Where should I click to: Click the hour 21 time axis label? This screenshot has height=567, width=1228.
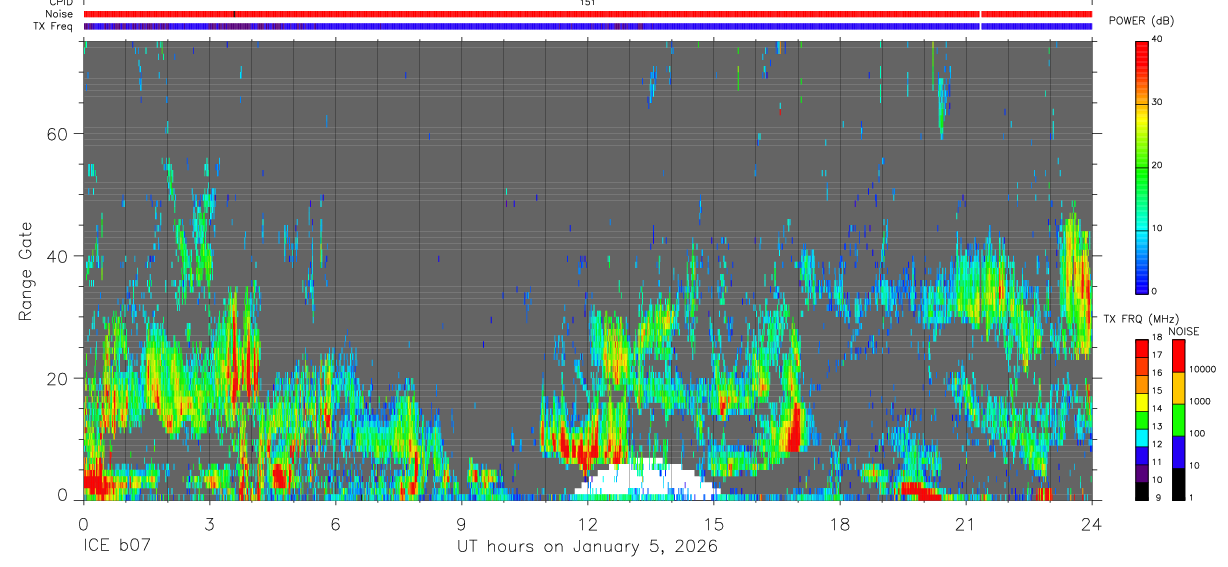click(966, 524)
